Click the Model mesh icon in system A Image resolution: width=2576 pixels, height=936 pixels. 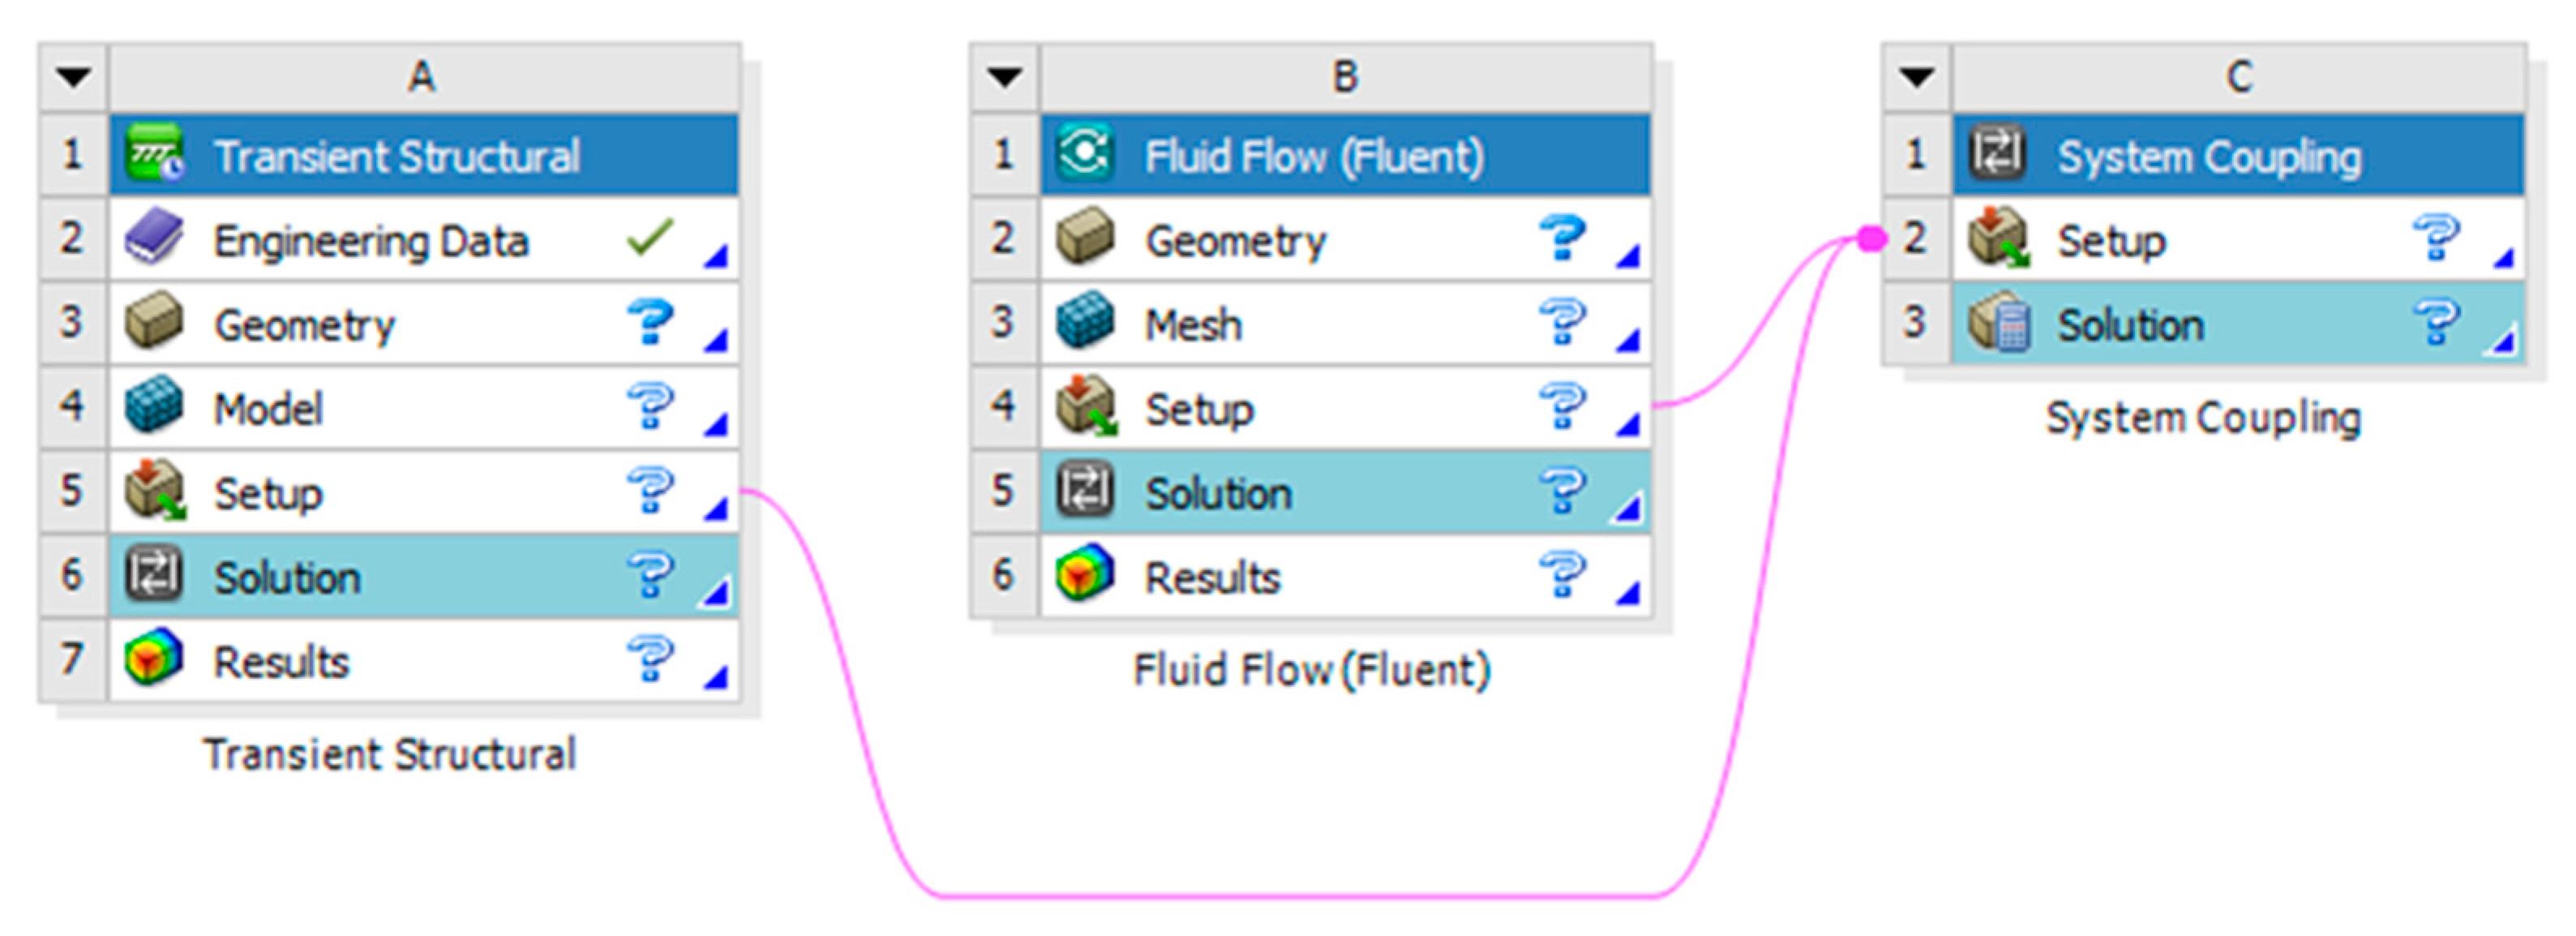click(x=153, y=406)
